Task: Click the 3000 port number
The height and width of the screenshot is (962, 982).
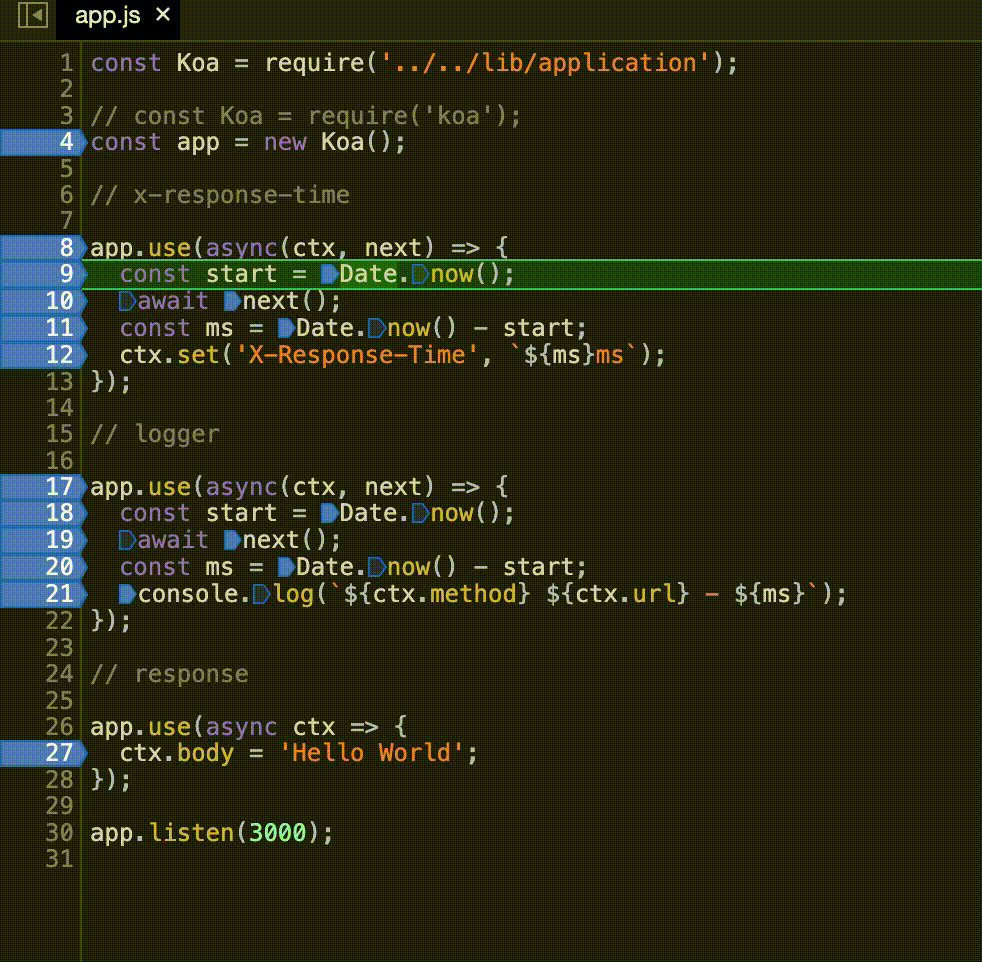Action: [x=277, y=833]
